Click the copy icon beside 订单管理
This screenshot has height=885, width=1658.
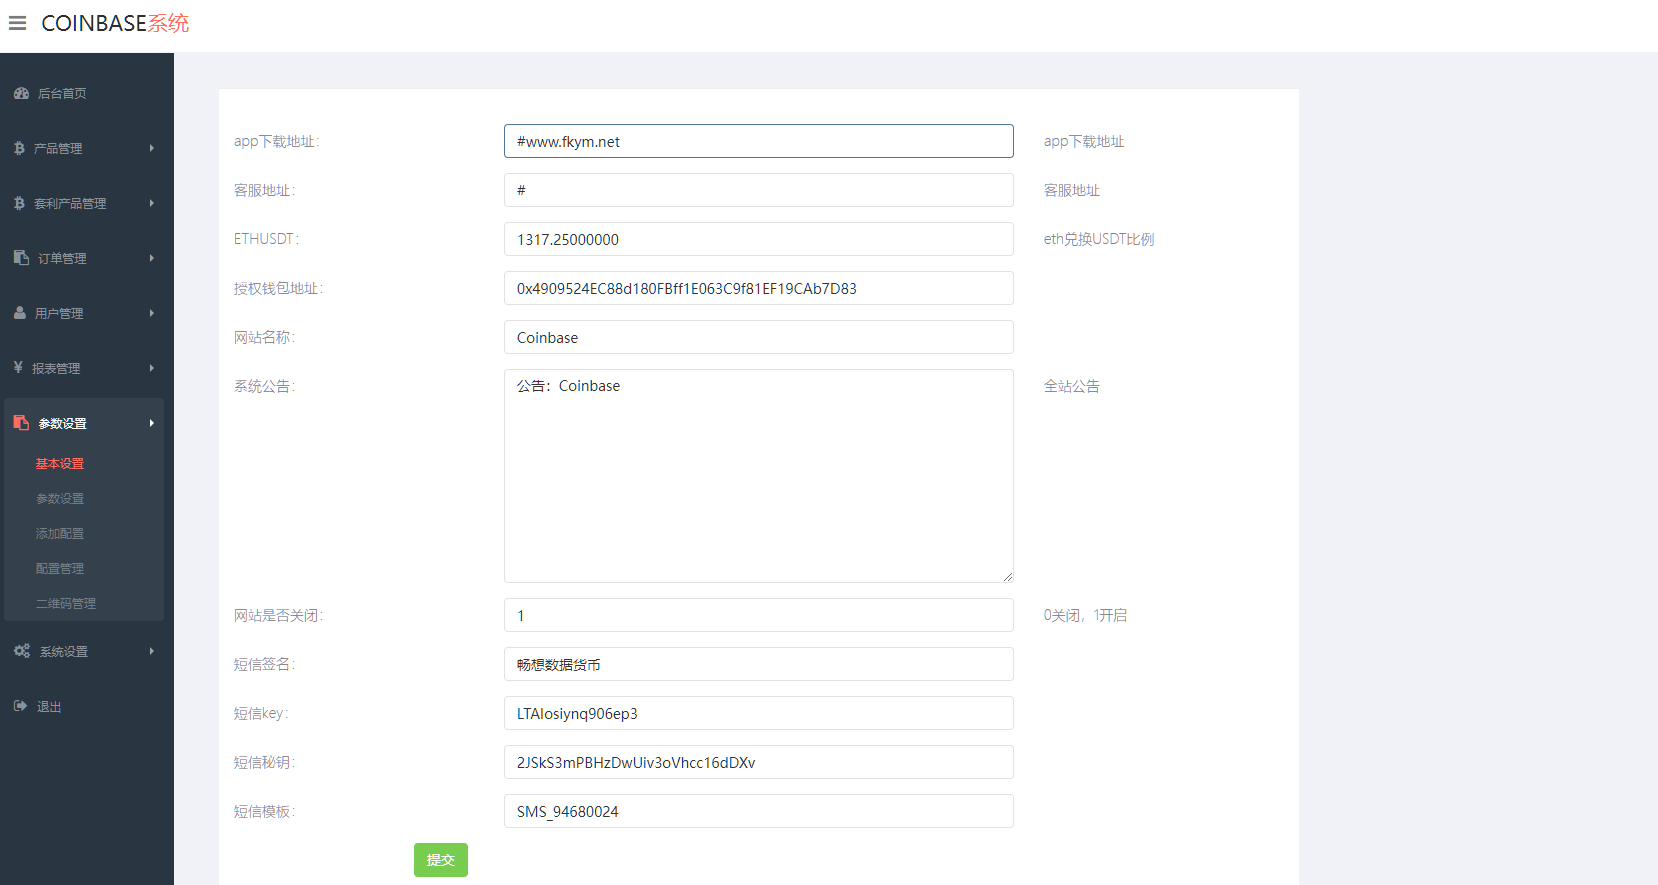(21, 258)
